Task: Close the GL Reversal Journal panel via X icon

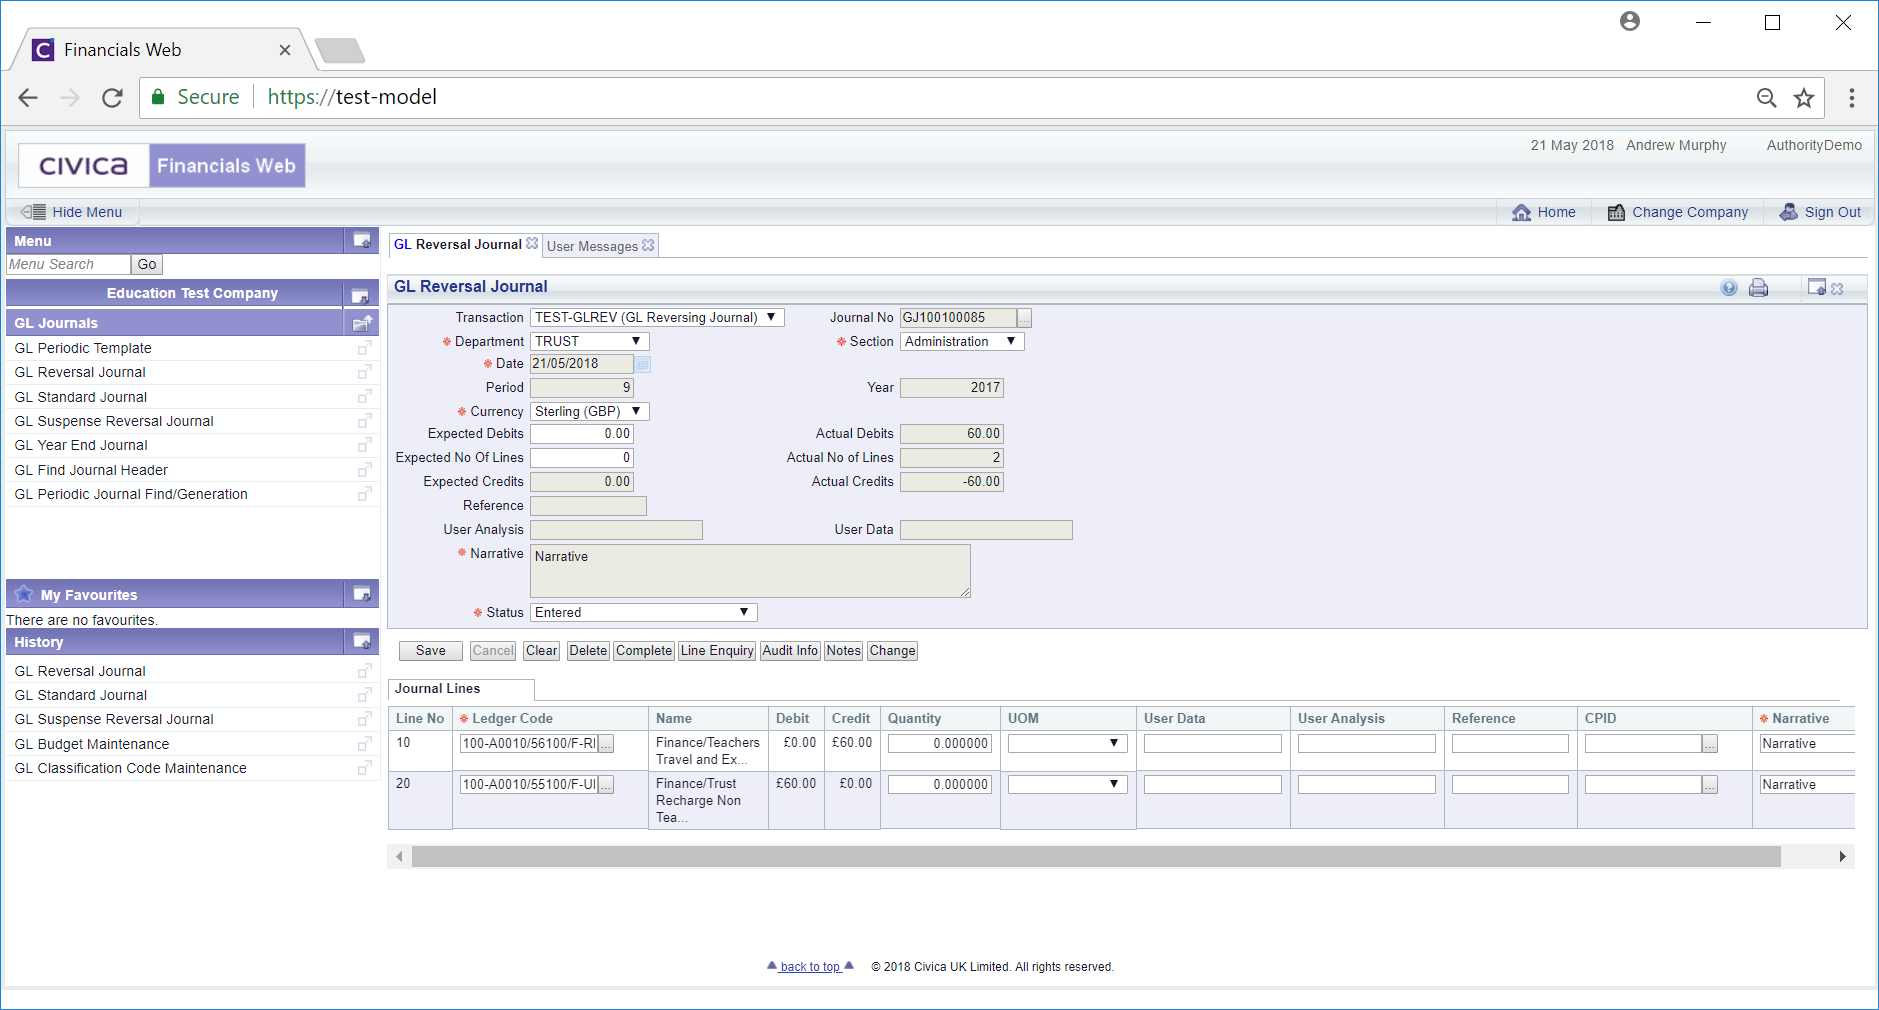Action: pyautogui.click(x=1837, y=289)
